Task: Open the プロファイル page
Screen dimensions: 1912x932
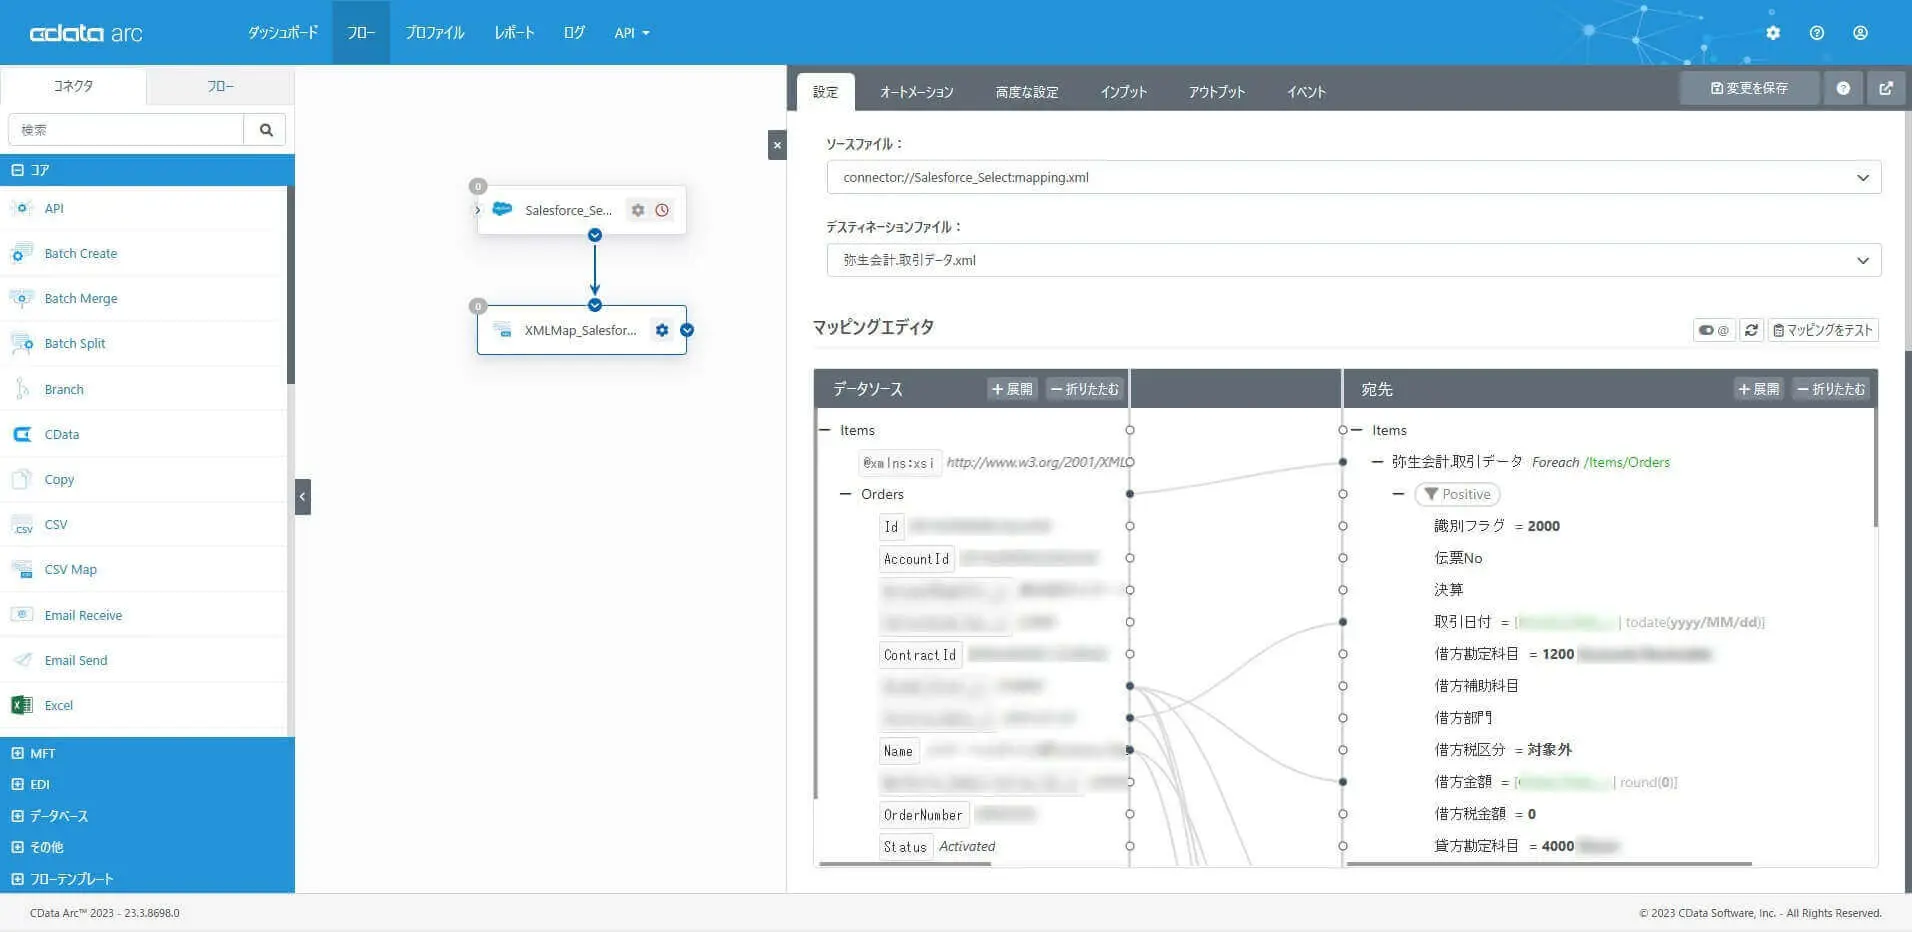Action: (435, 33)
